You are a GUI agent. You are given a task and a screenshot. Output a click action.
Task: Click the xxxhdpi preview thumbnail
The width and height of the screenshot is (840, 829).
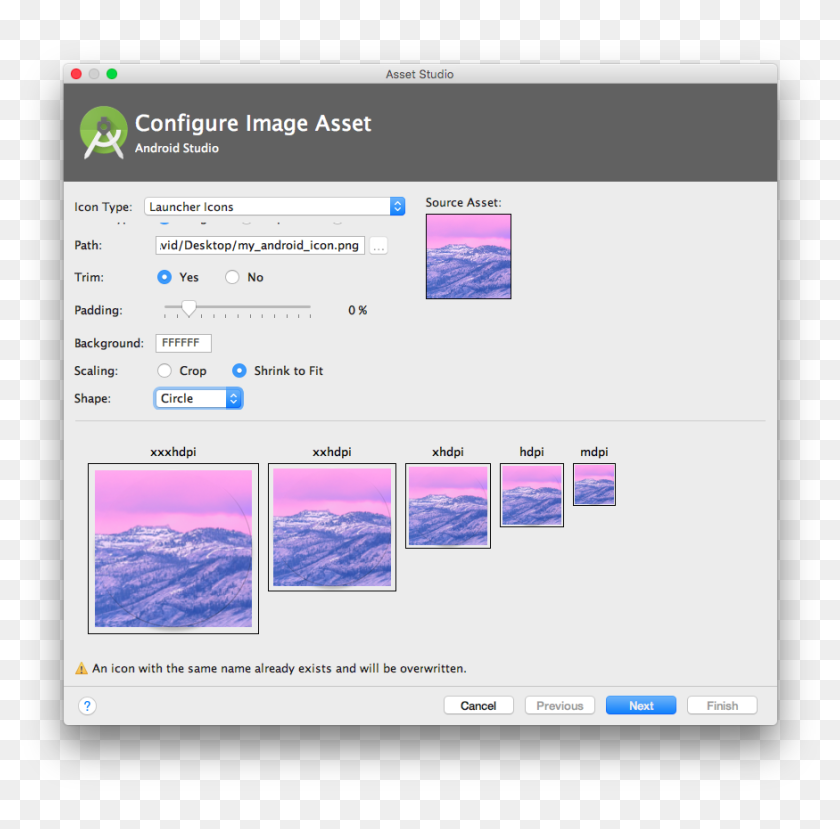(173, 548)
